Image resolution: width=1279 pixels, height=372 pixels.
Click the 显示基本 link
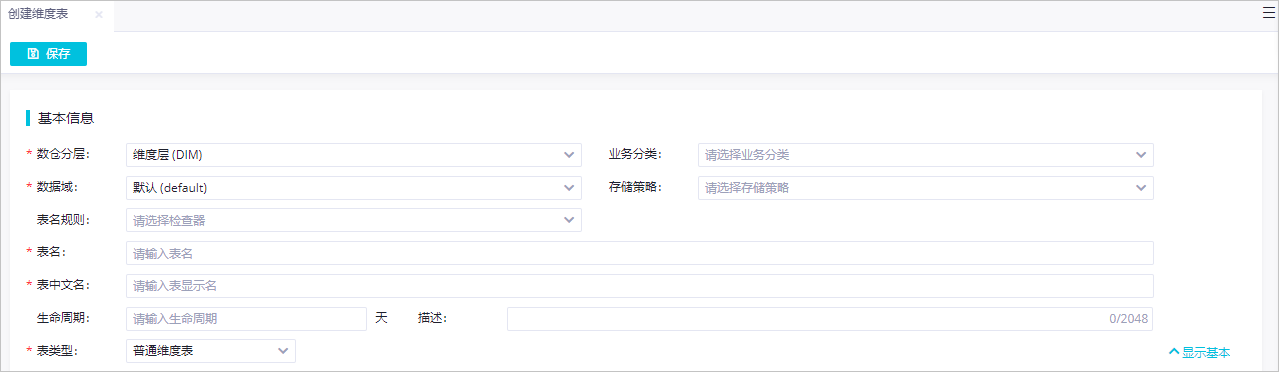(1206, 352)
